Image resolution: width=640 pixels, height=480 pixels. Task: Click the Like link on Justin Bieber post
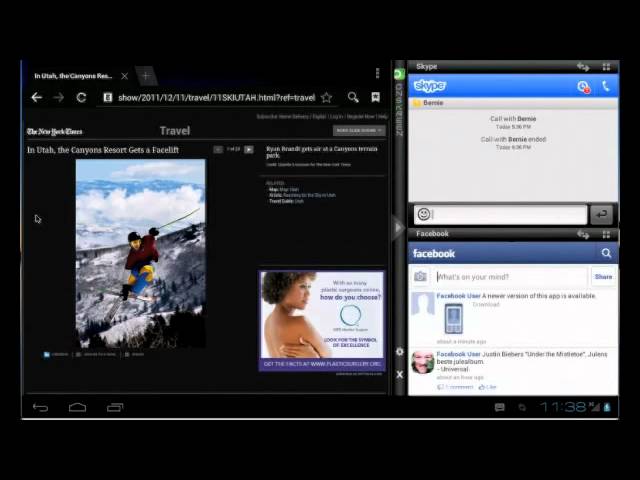(x=487, y=387)
